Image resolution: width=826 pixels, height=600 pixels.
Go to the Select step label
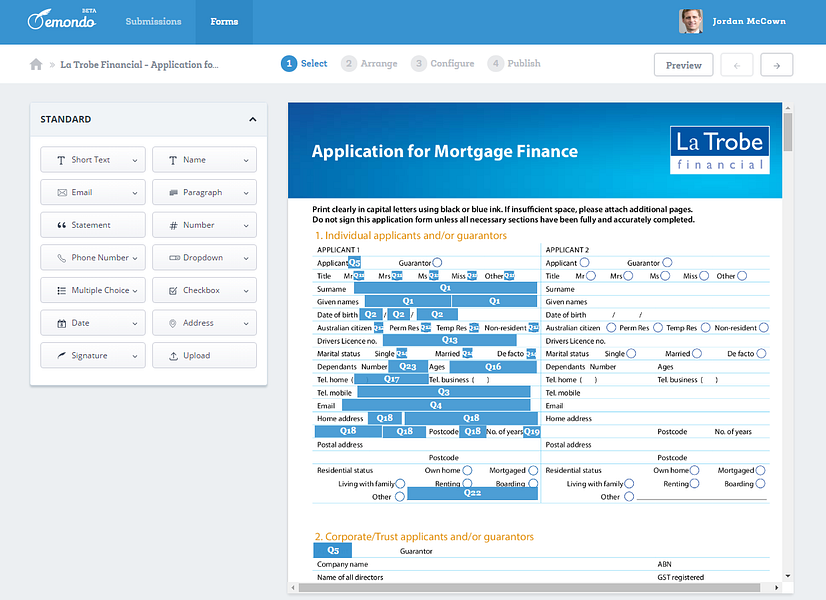tap(314, 64)
